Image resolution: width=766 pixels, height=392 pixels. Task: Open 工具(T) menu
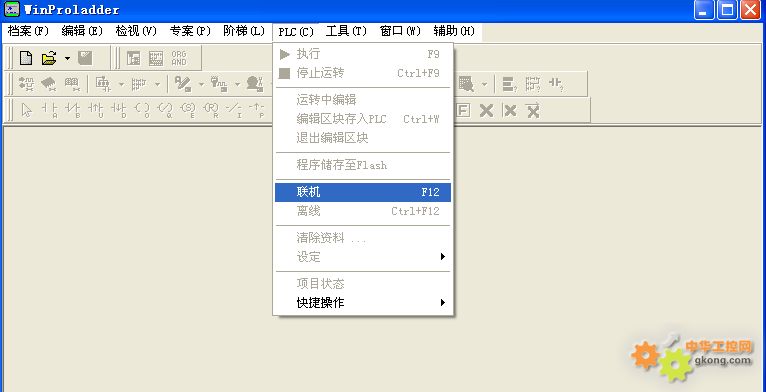(346, 31)
